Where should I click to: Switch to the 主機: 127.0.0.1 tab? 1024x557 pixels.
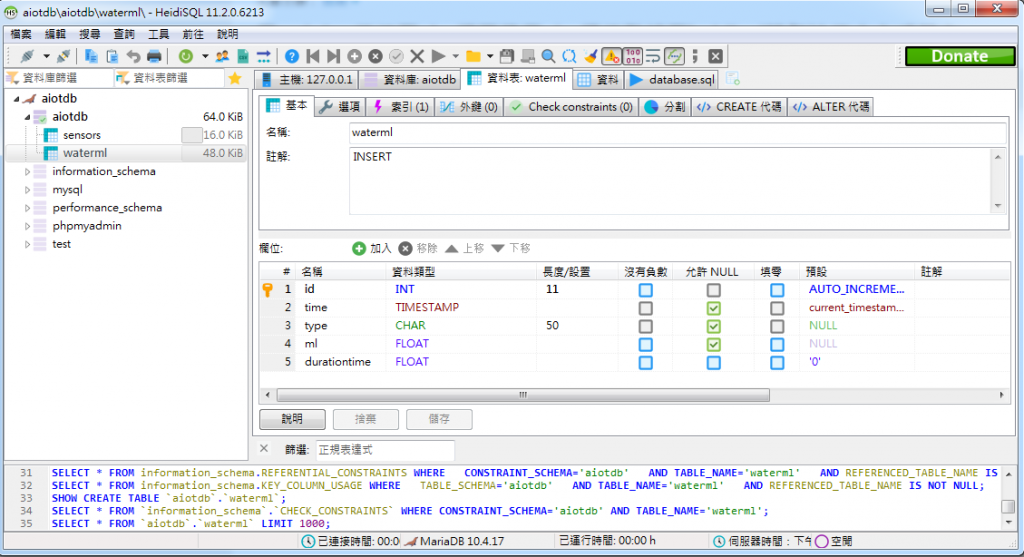(307, 80)
